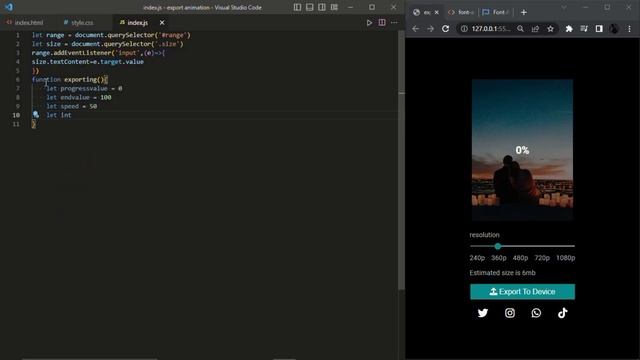Share via the Twitter icon
The image size is (640, 360).
[x=483, y=313]
